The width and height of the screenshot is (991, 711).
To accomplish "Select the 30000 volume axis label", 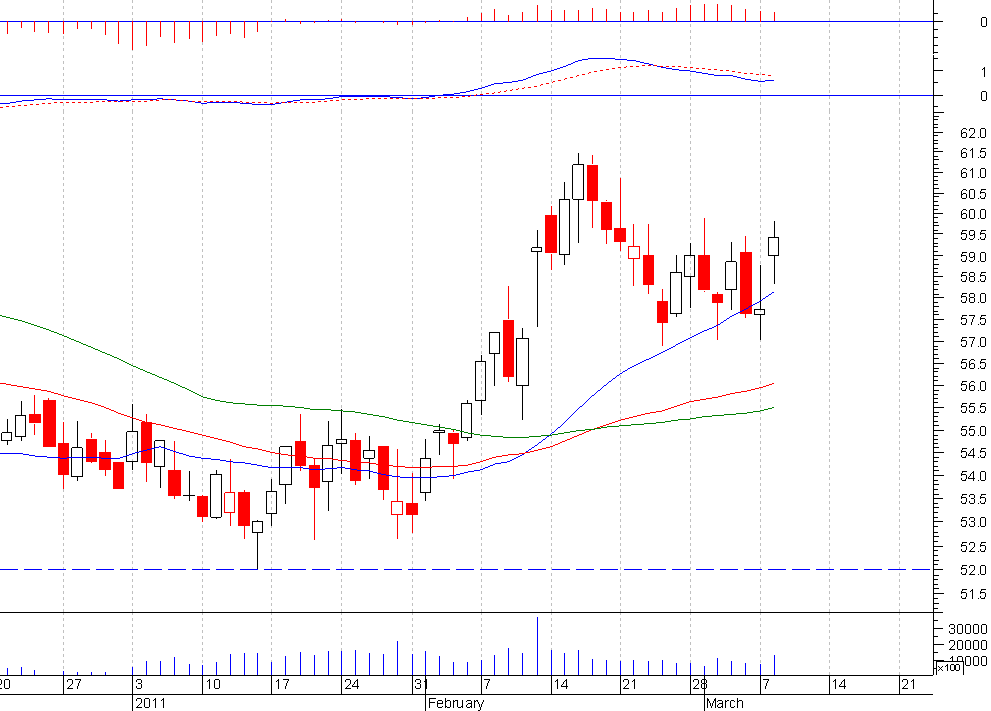I will (967, 629).
